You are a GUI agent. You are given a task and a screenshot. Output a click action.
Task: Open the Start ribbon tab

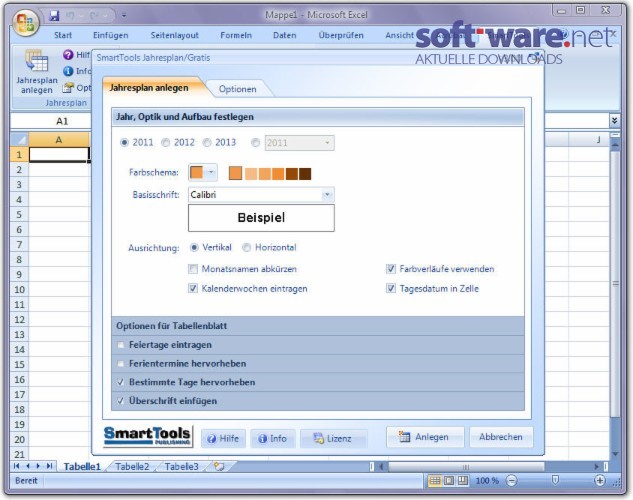(x=63, y=36)
